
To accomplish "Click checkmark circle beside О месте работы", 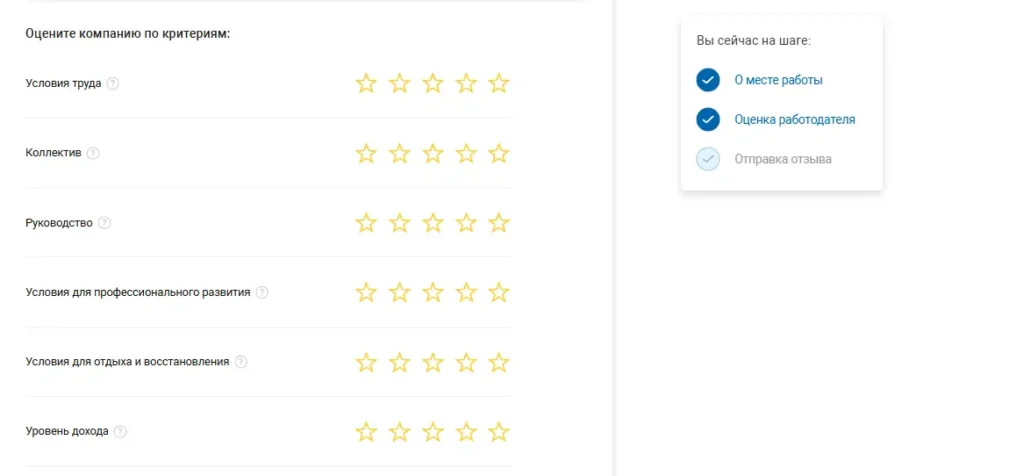I will pos(708,80).
